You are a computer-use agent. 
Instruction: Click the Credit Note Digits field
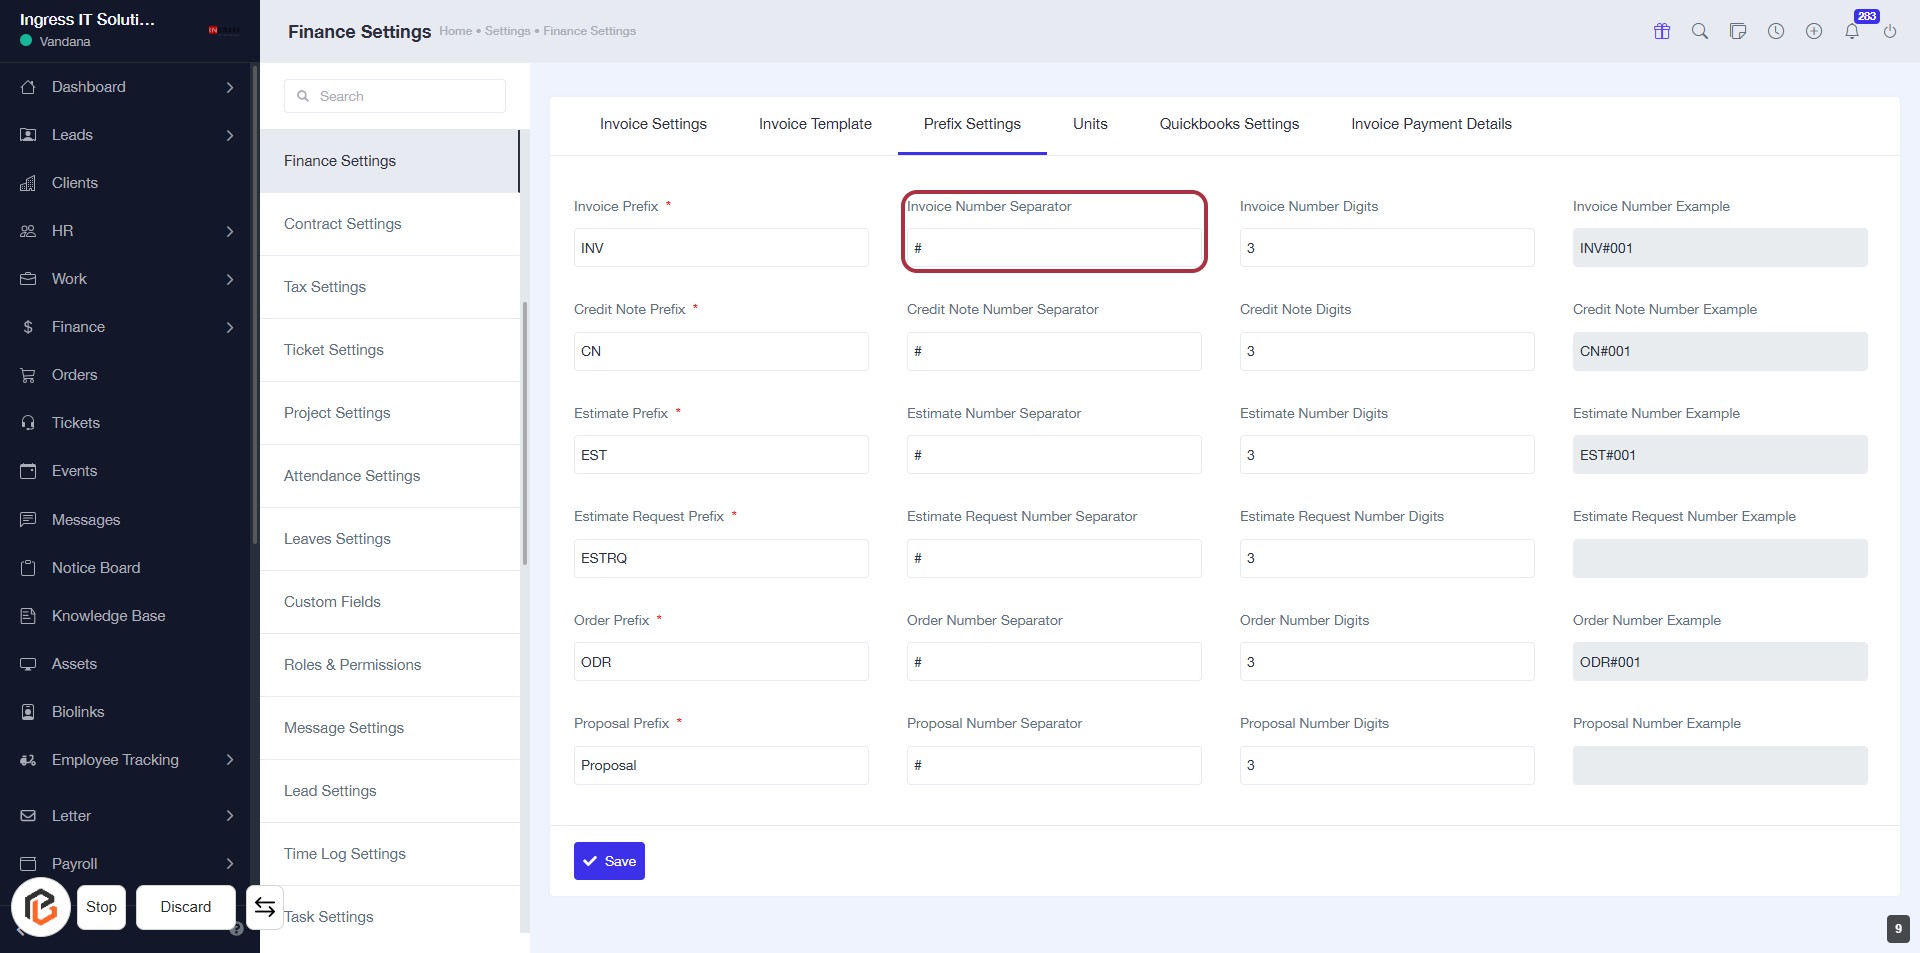[x=1387, y=352]
